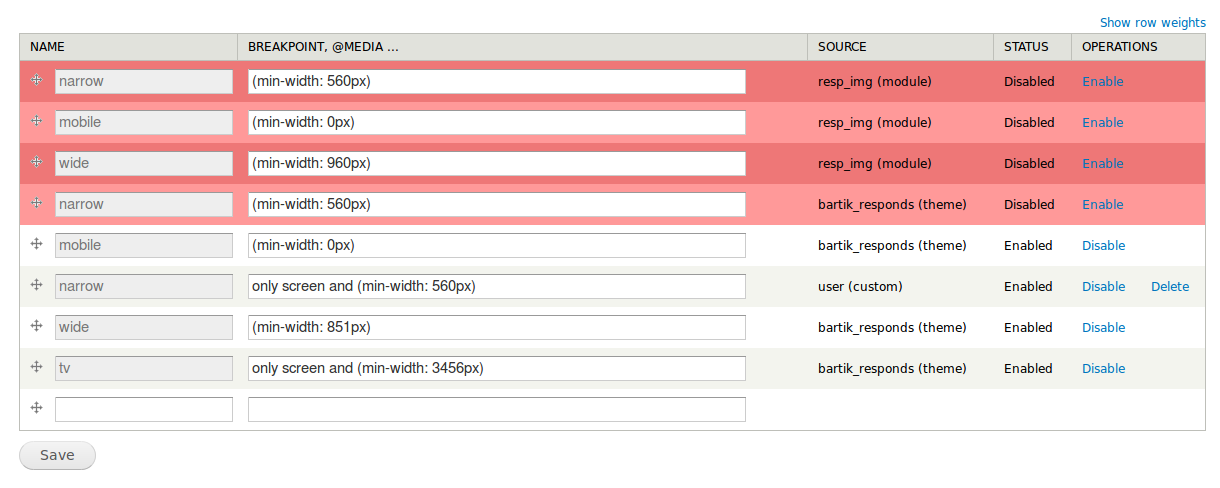Focus the empty new breakpoint name field
Image resolution: width=1220 pixels, height=488 pixels.
(144, 409)
